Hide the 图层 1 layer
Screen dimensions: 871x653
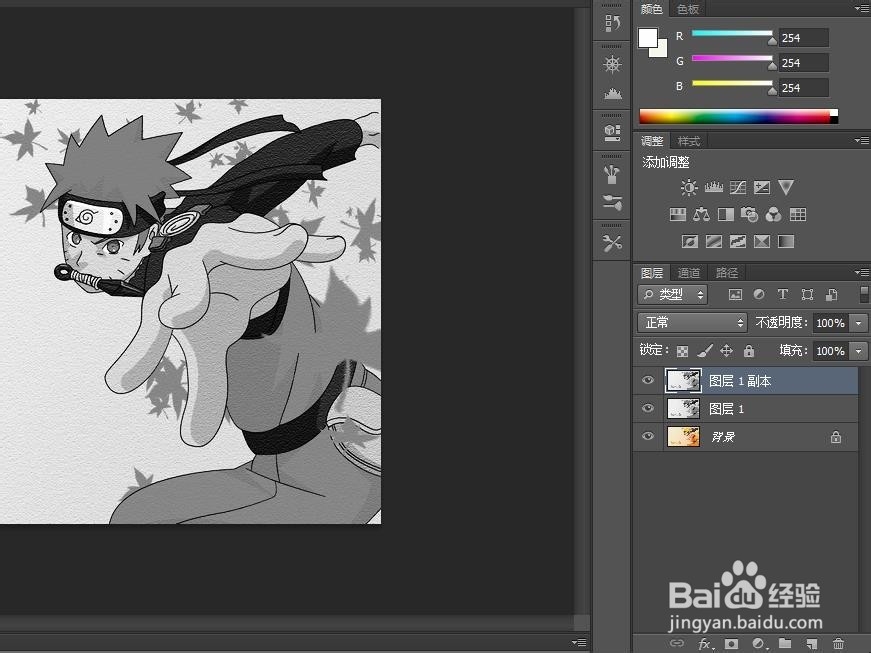tap(648, 408)
